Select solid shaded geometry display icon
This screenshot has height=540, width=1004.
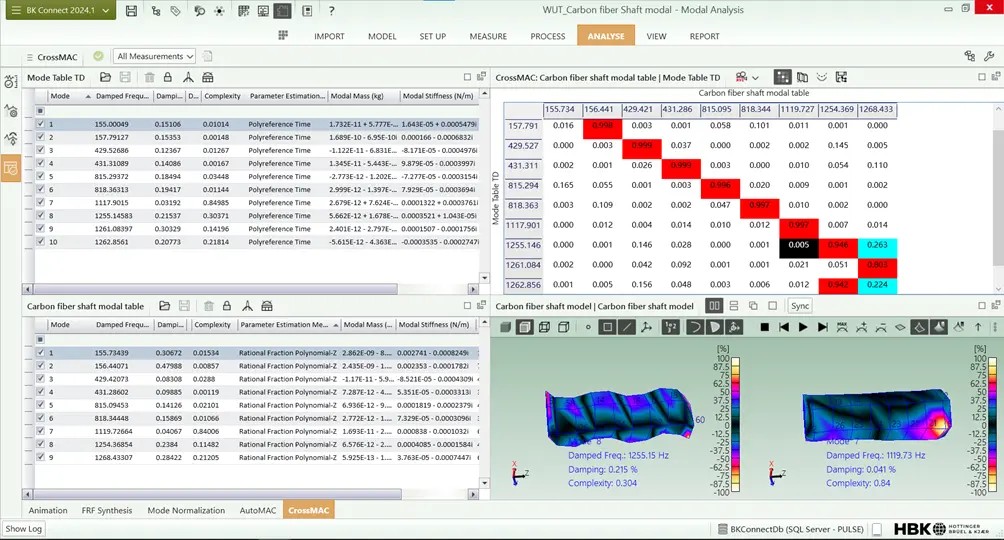(x=505, y=327)
